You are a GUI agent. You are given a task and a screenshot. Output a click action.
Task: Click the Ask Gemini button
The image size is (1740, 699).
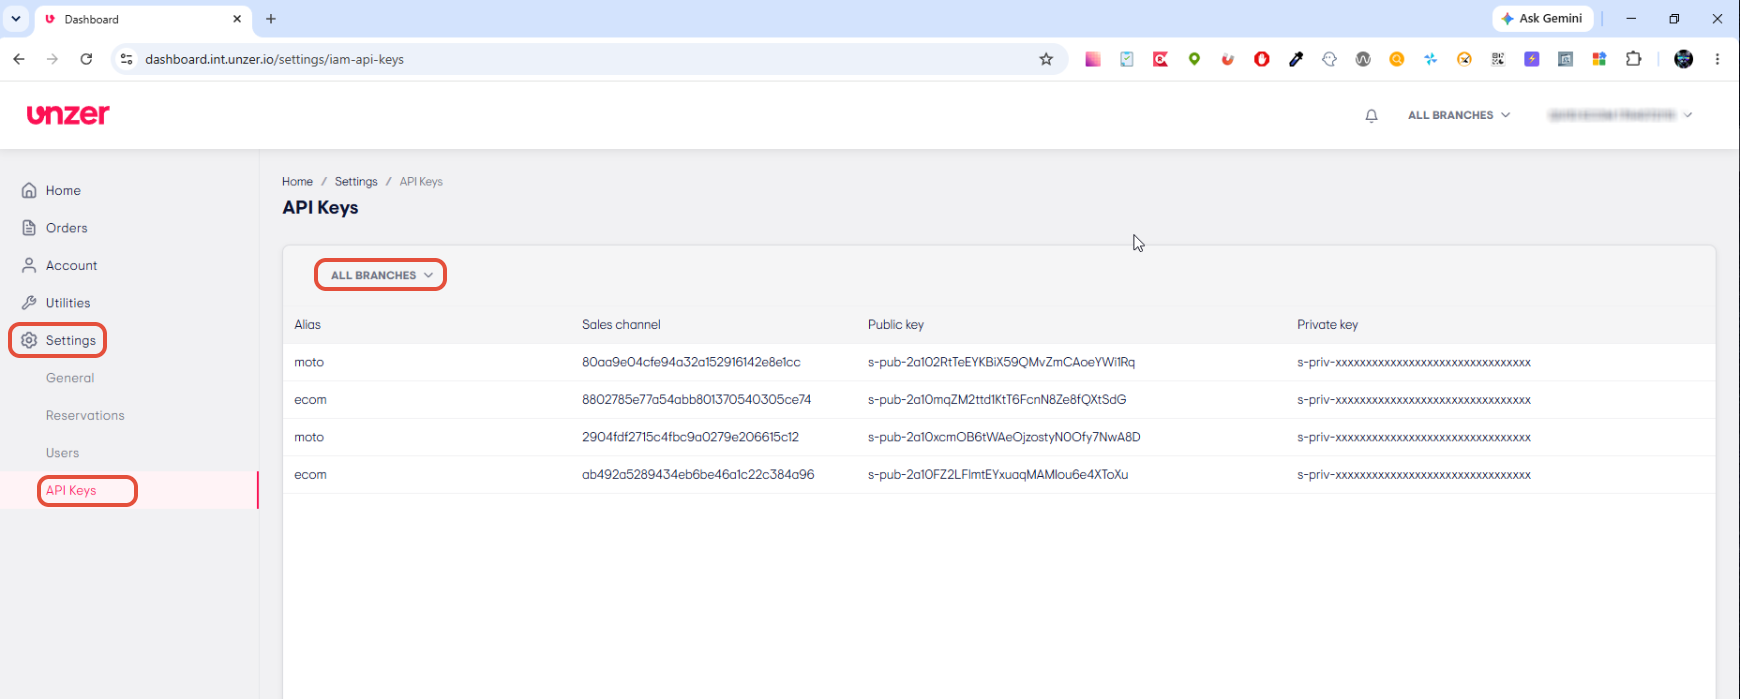[1543, 18]
